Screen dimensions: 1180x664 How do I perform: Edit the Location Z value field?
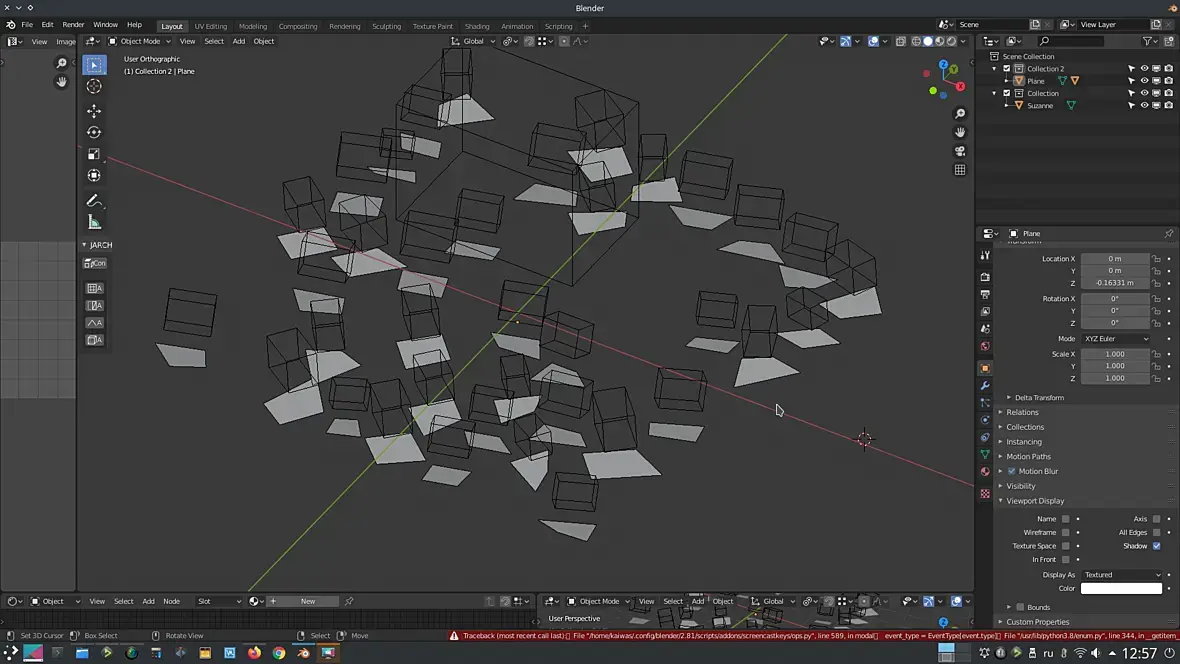point(1114,283)
